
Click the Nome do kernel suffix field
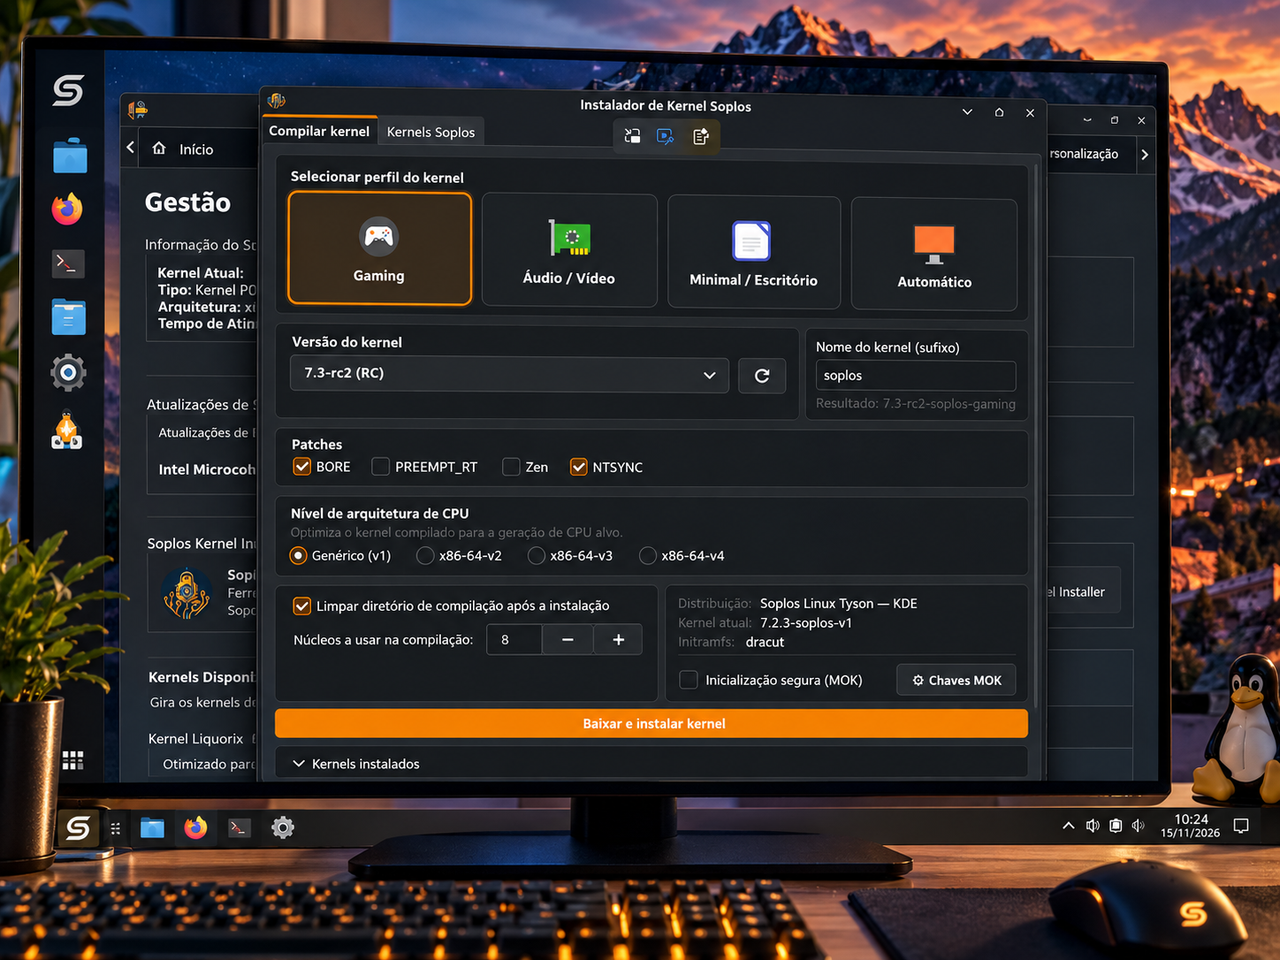916,376
